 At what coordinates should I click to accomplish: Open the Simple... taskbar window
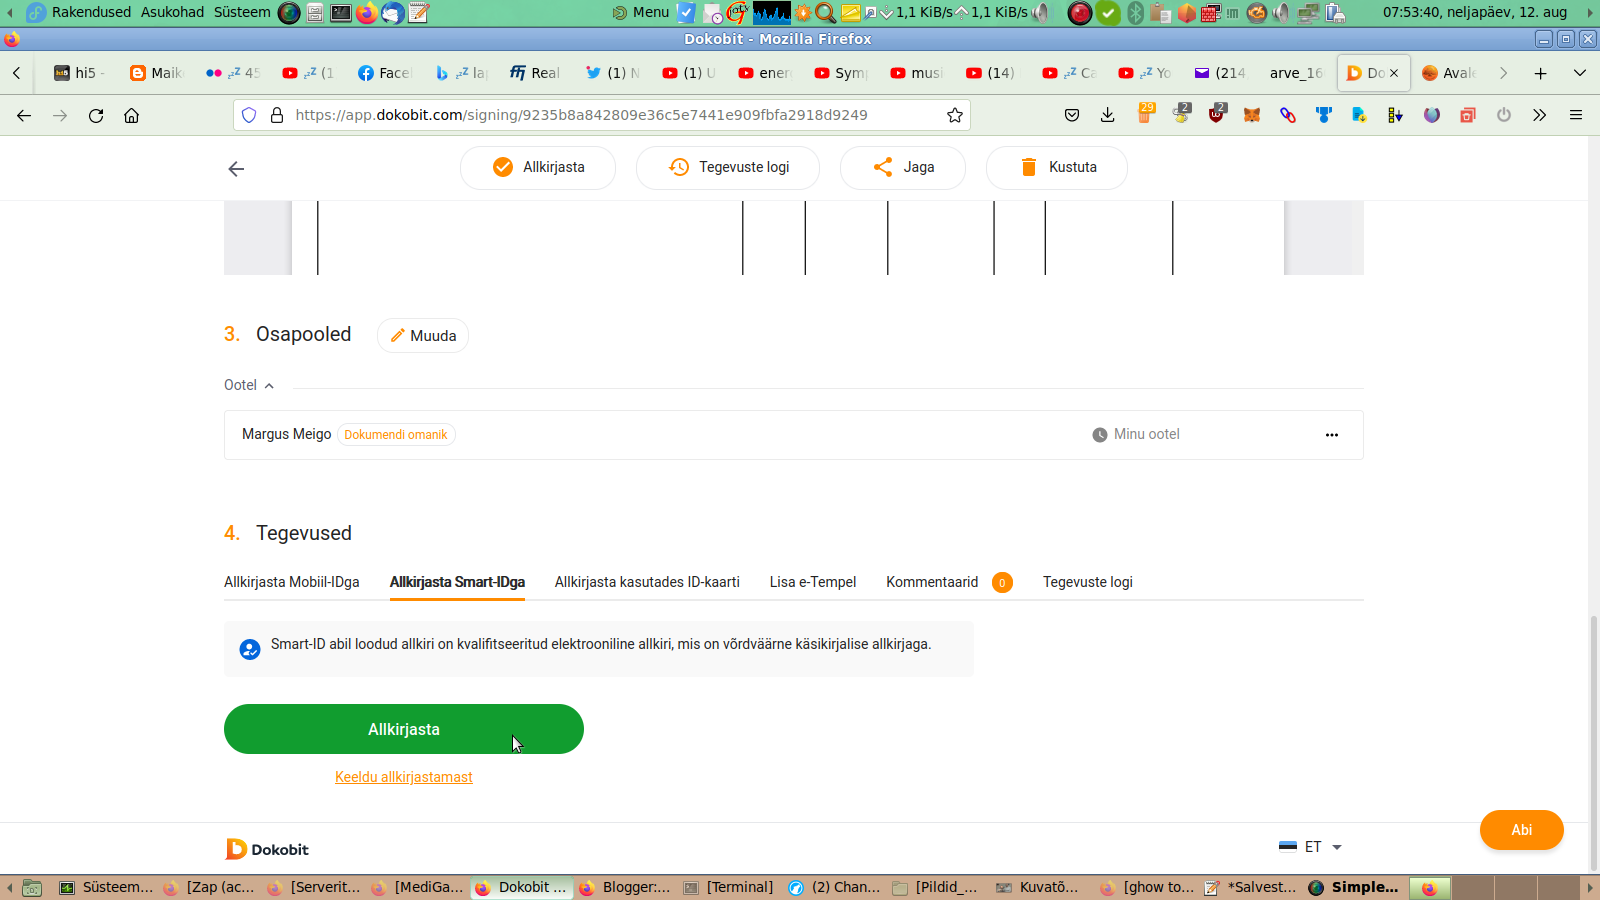(1354, 887)
